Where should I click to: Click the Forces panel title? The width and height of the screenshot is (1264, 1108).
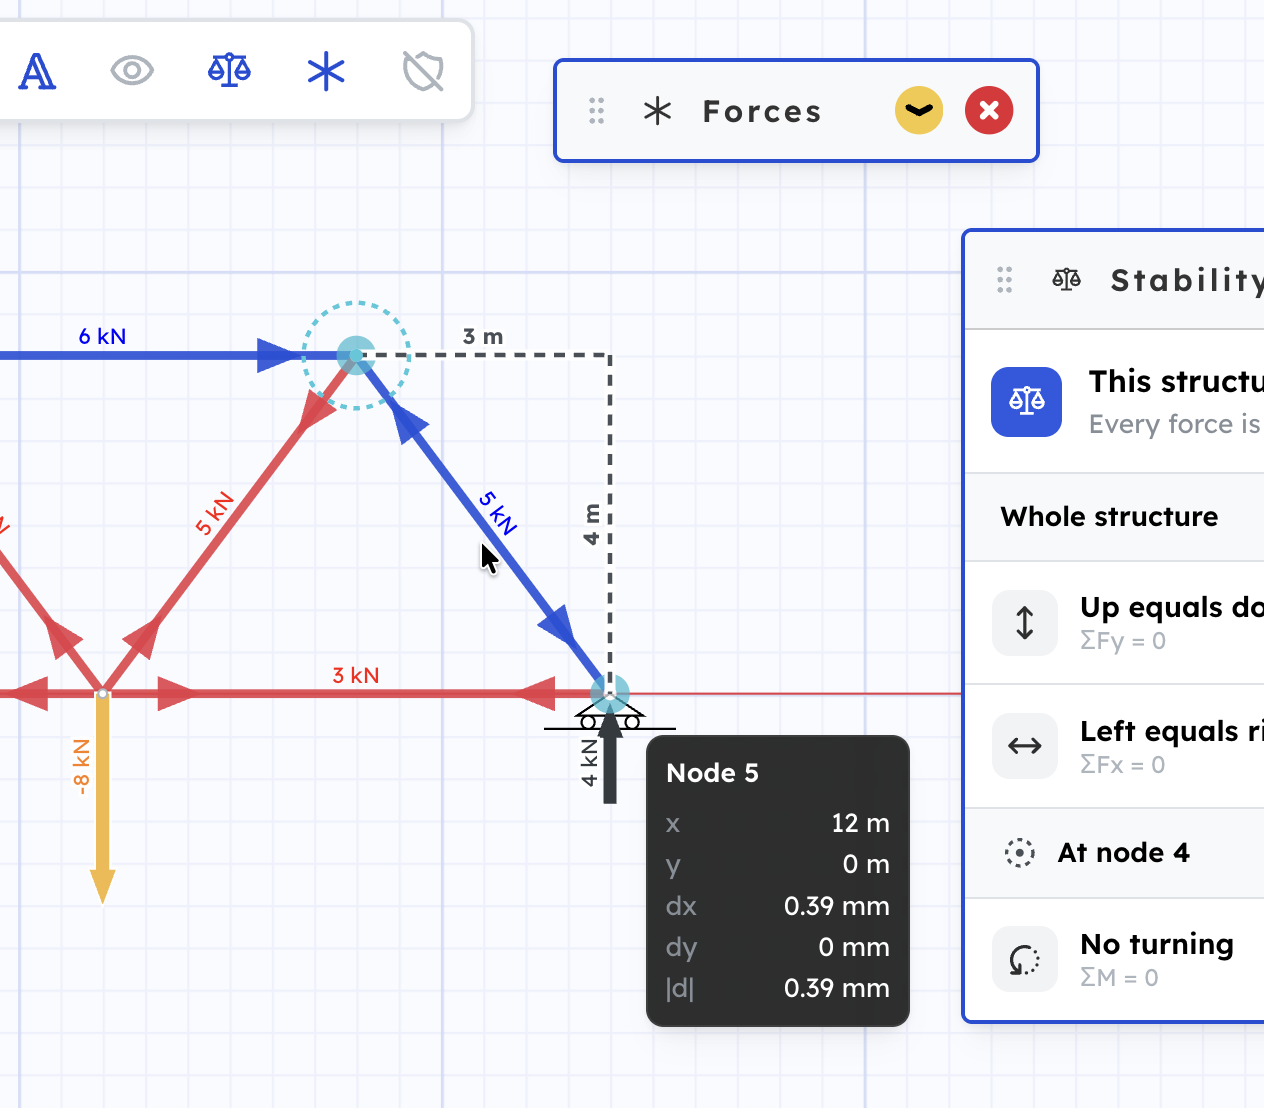point(762,111)
